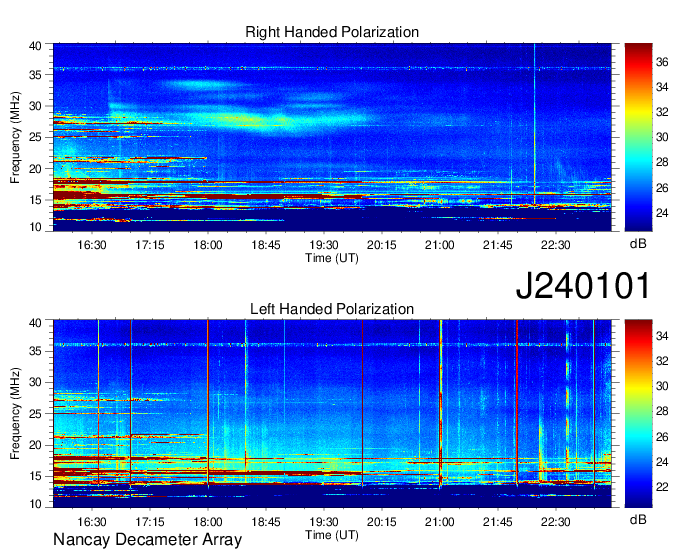Click the bottom plot's 'Frequency (MHz)' axis label
Screen dimensions: 680x552
[15, 414]
